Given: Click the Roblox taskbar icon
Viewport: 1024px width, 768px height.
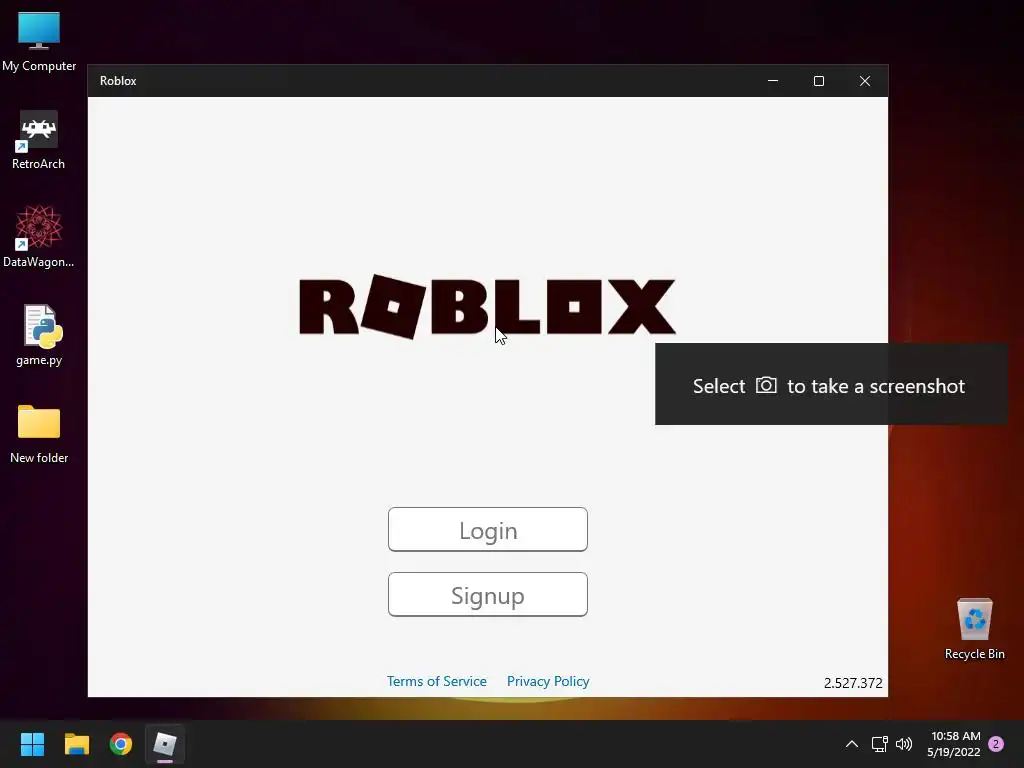Looking at the screenshot, I should coord(165,744).
